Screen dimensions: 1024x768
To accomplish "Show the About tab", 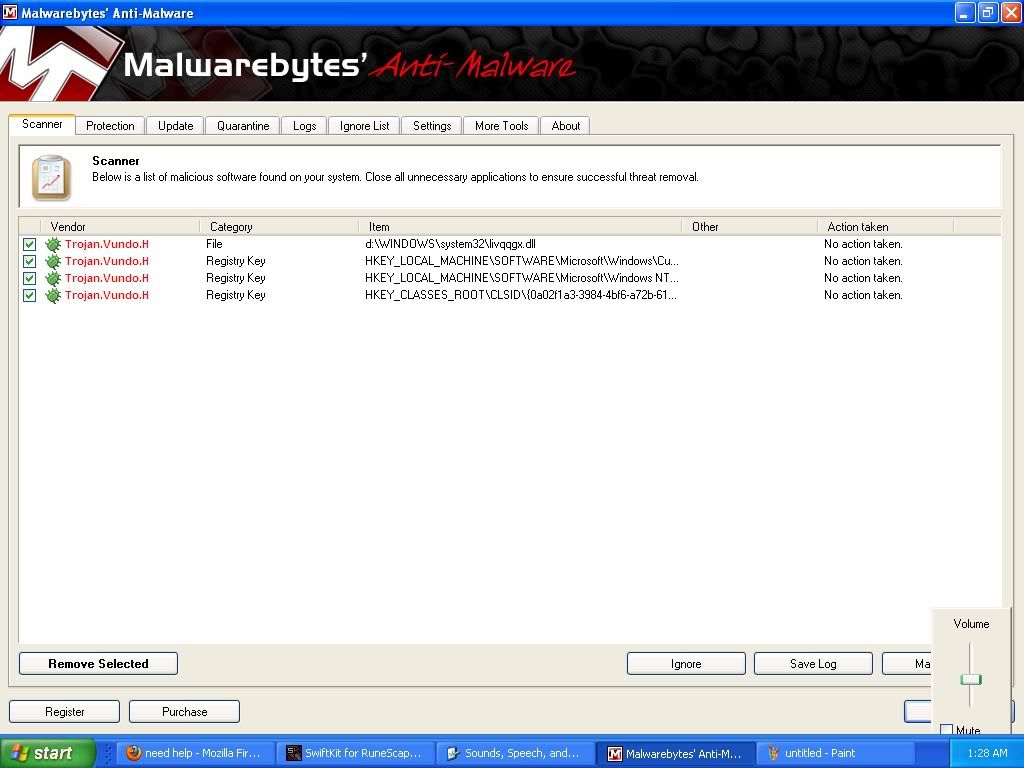I will (565, 125).
